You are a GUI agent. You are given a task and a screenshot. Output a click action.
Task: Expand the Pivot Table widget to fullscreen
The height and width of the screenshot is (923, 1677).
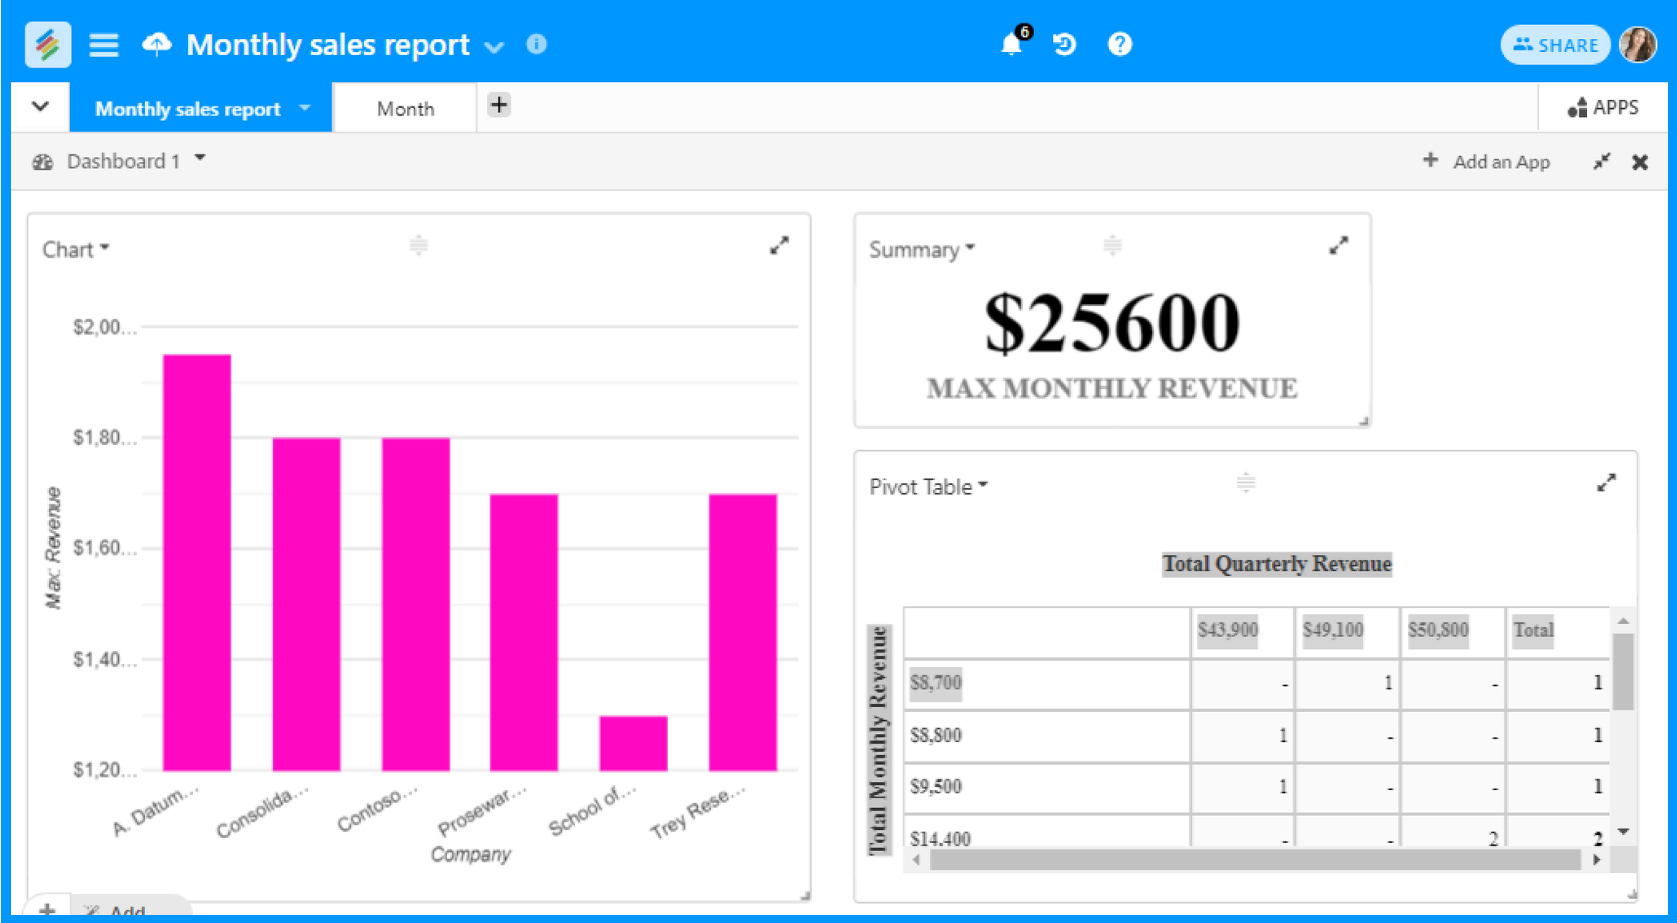coord(1606,483)
